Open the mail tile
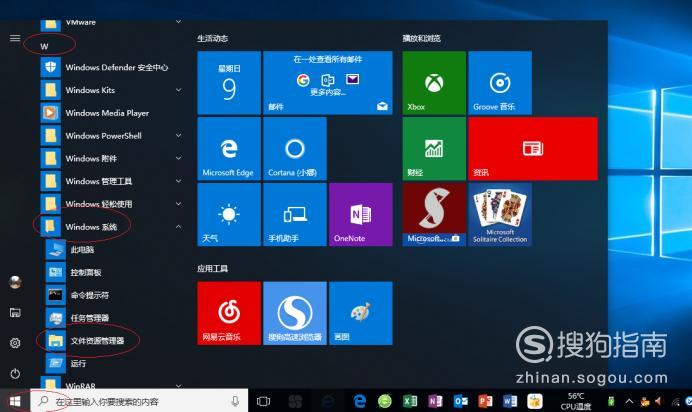The image size is (692, 412). coord(327,83)
